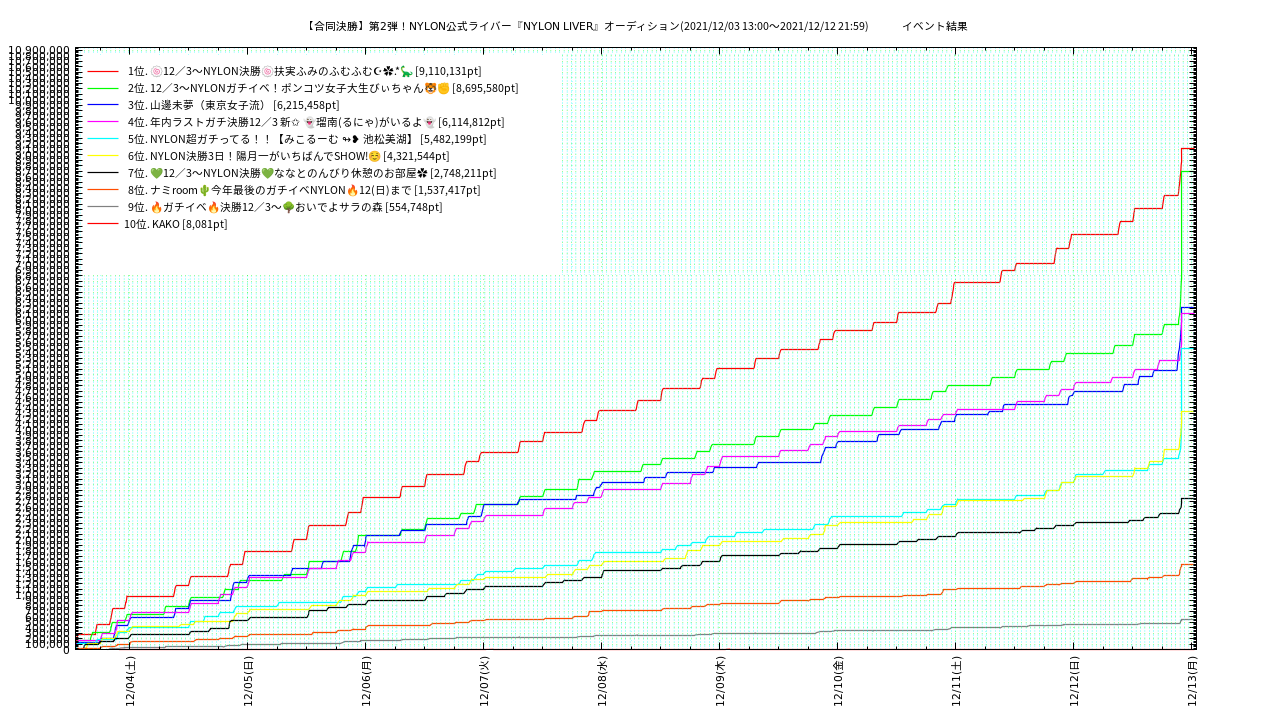Viewport: 1280px width, 720px height.
Task: Click the cyan line sample for 5位
Action: click(103, 139)
